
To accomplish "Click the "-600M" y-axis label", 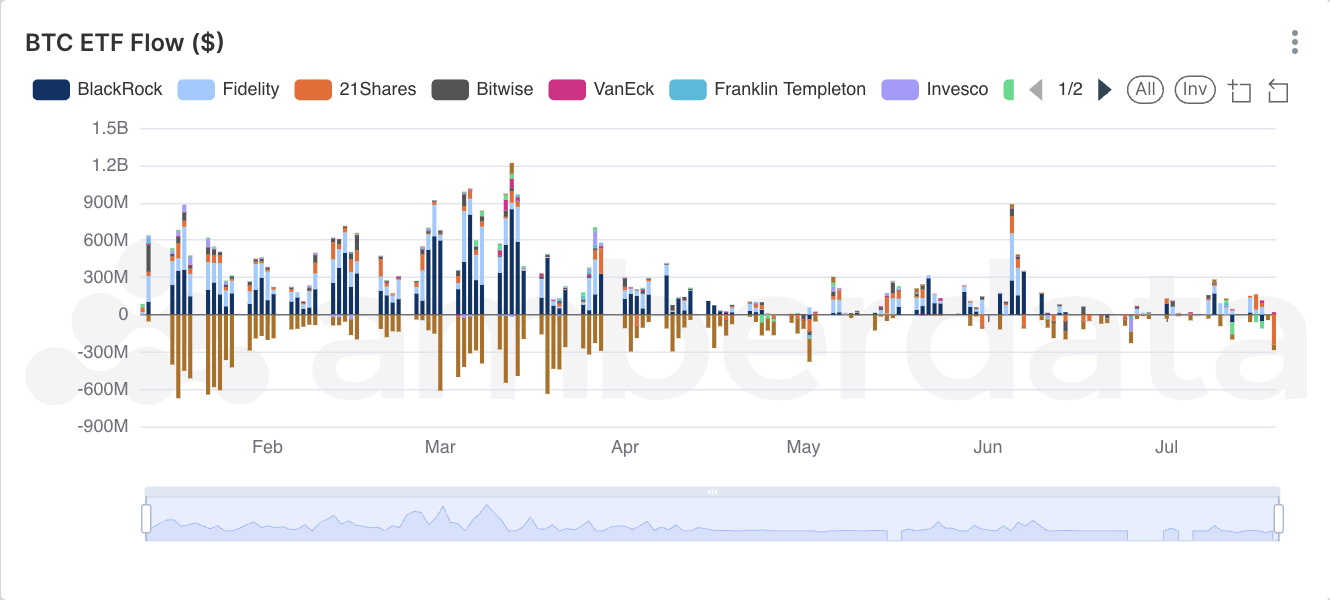I will (x=102, y=389).
